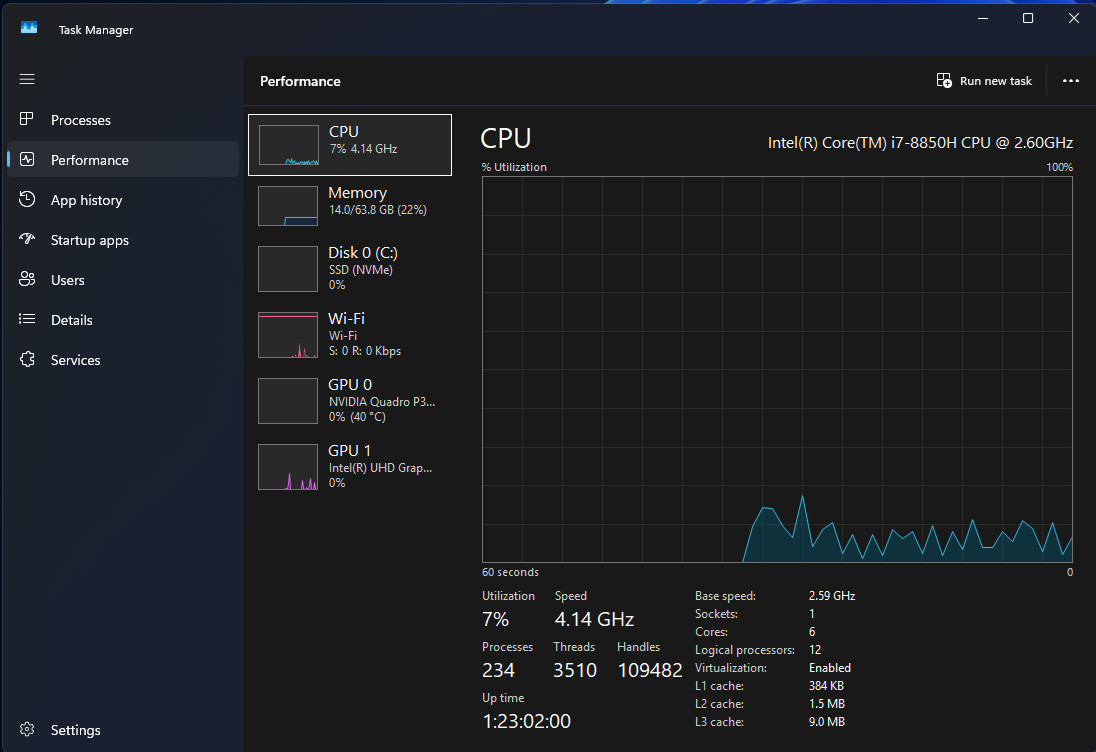Select the Performance page label
Image resolution: width=1096 pixels, height=752 pixels.
click(89, 160)
